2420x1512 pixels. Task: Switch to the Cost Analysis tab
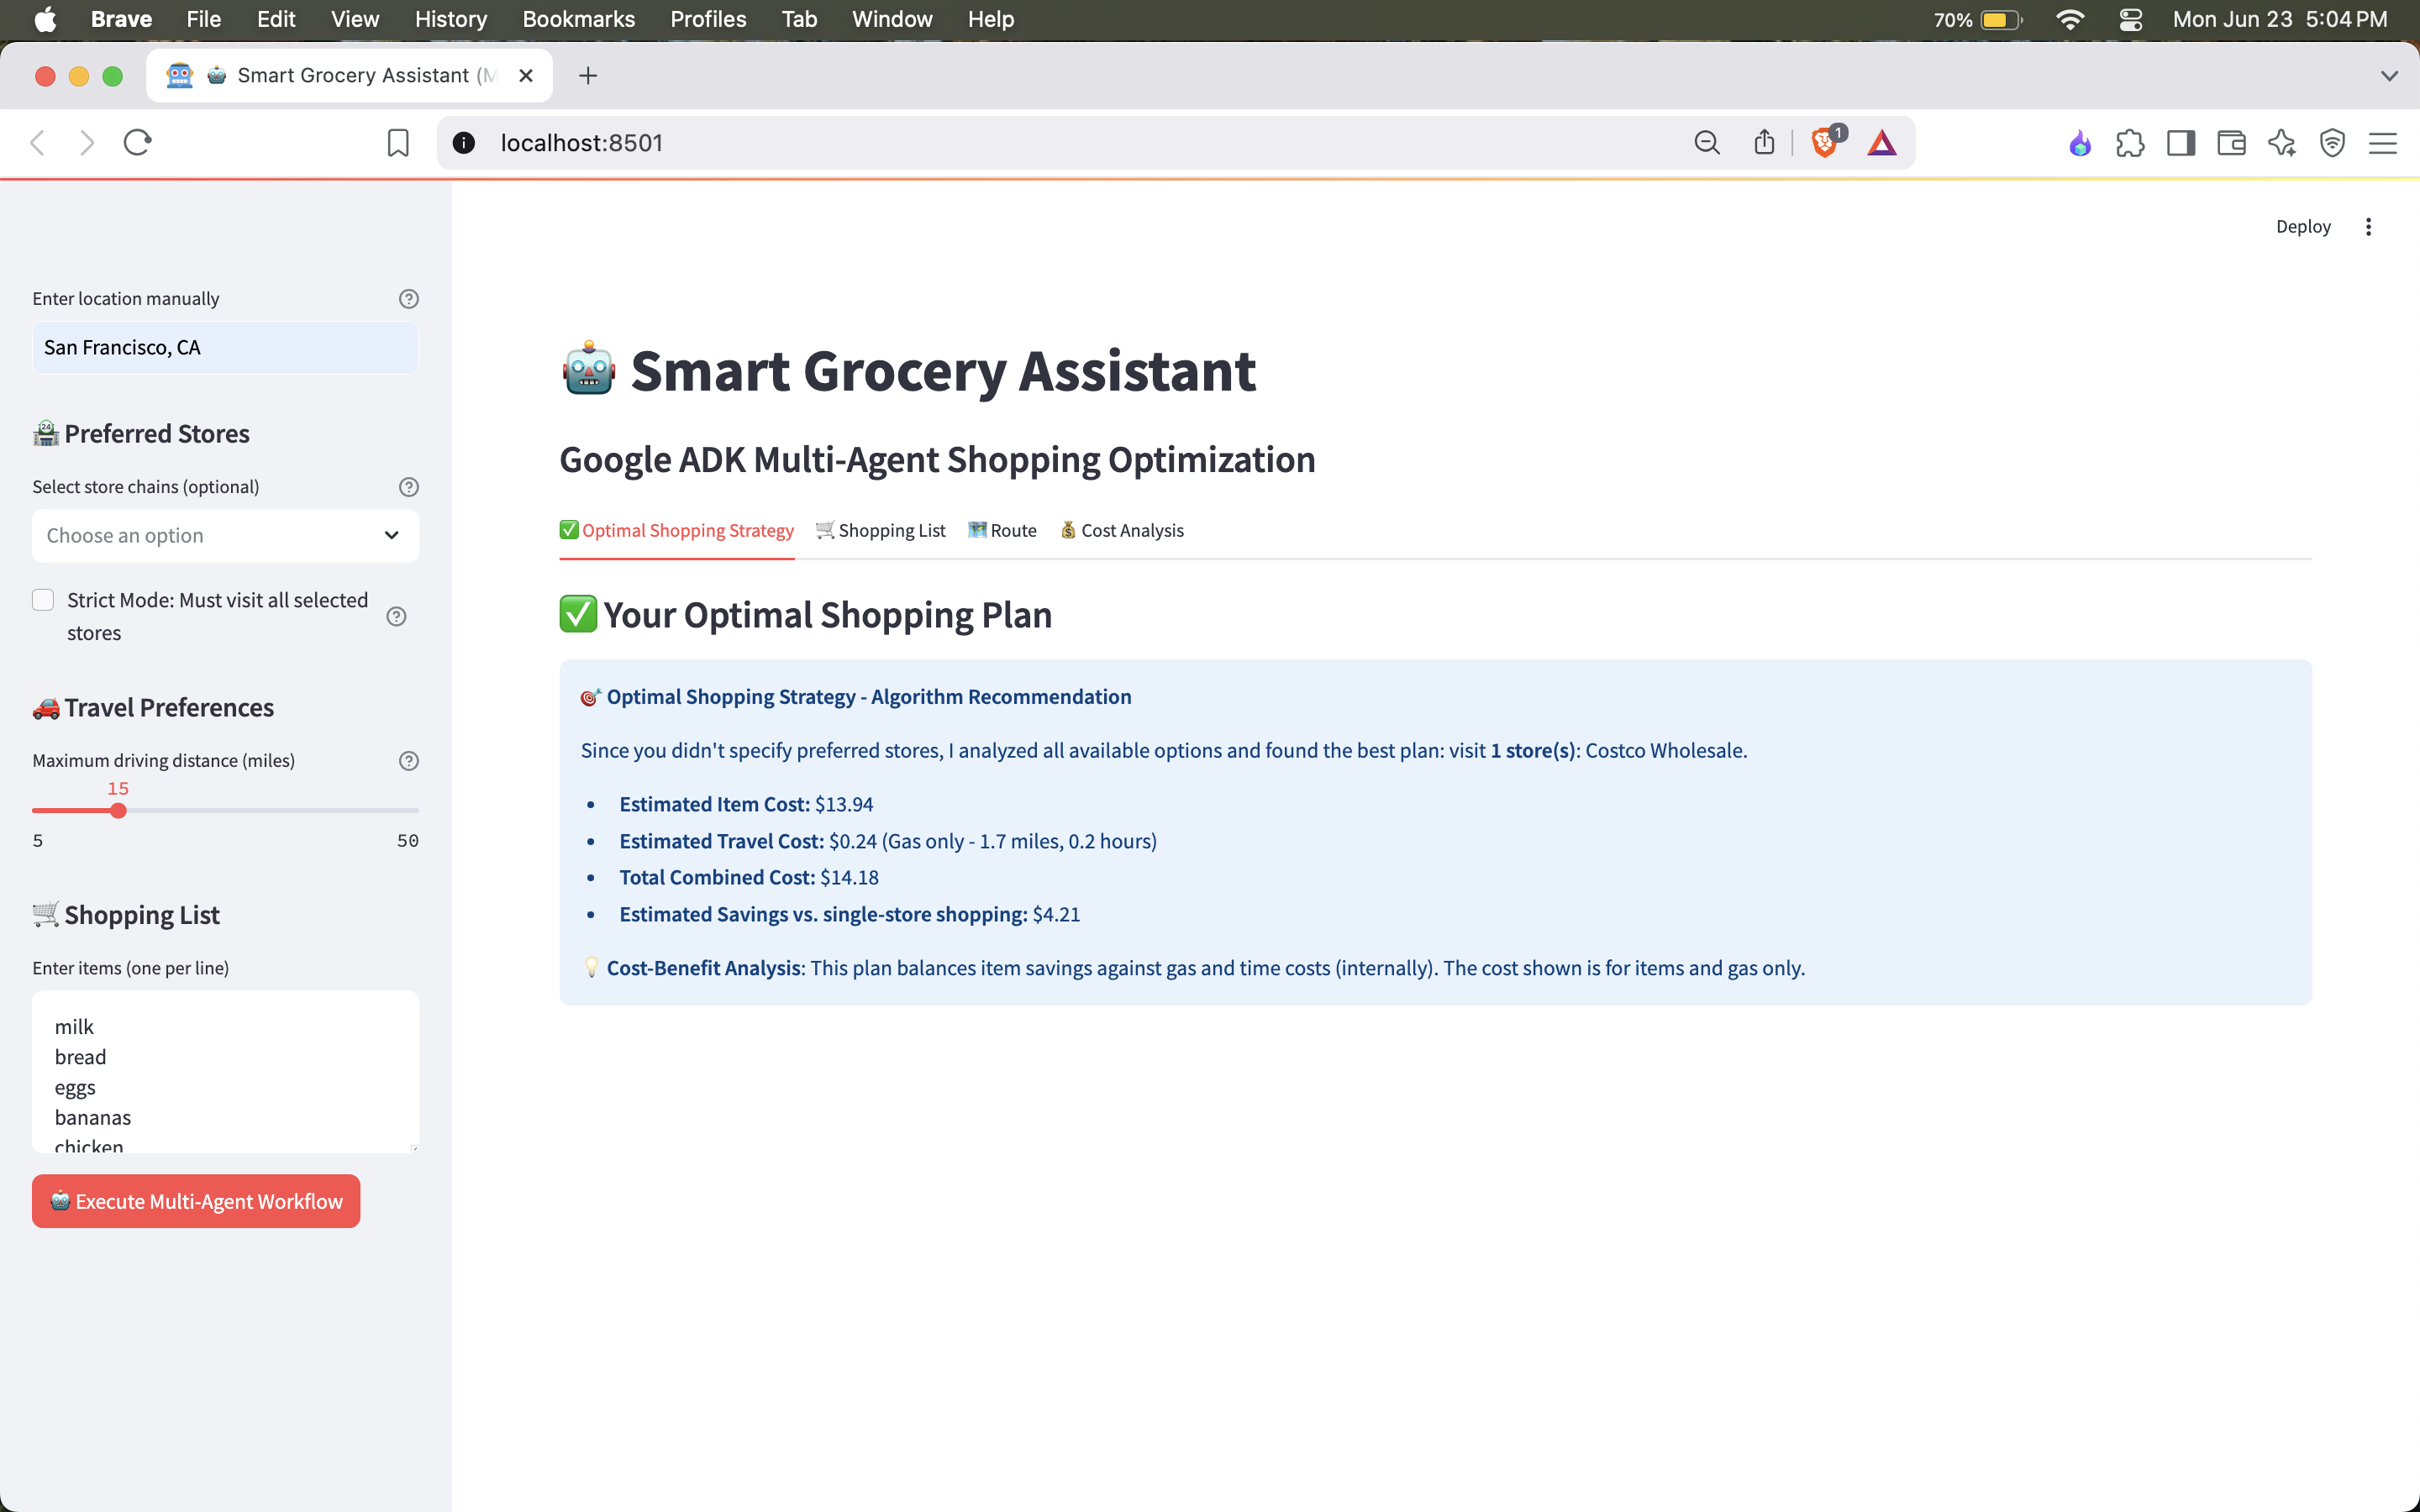pyautogui.click(x=1122, y=531)
